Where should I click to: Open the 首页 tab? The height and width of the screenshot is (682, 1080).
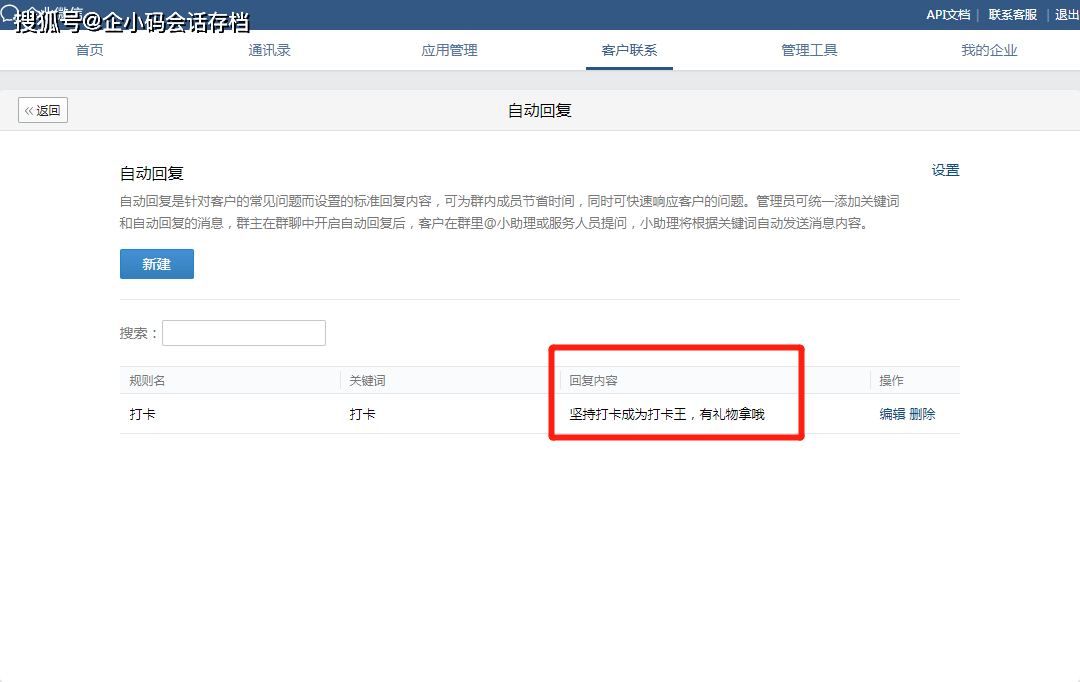coord(90,50)
